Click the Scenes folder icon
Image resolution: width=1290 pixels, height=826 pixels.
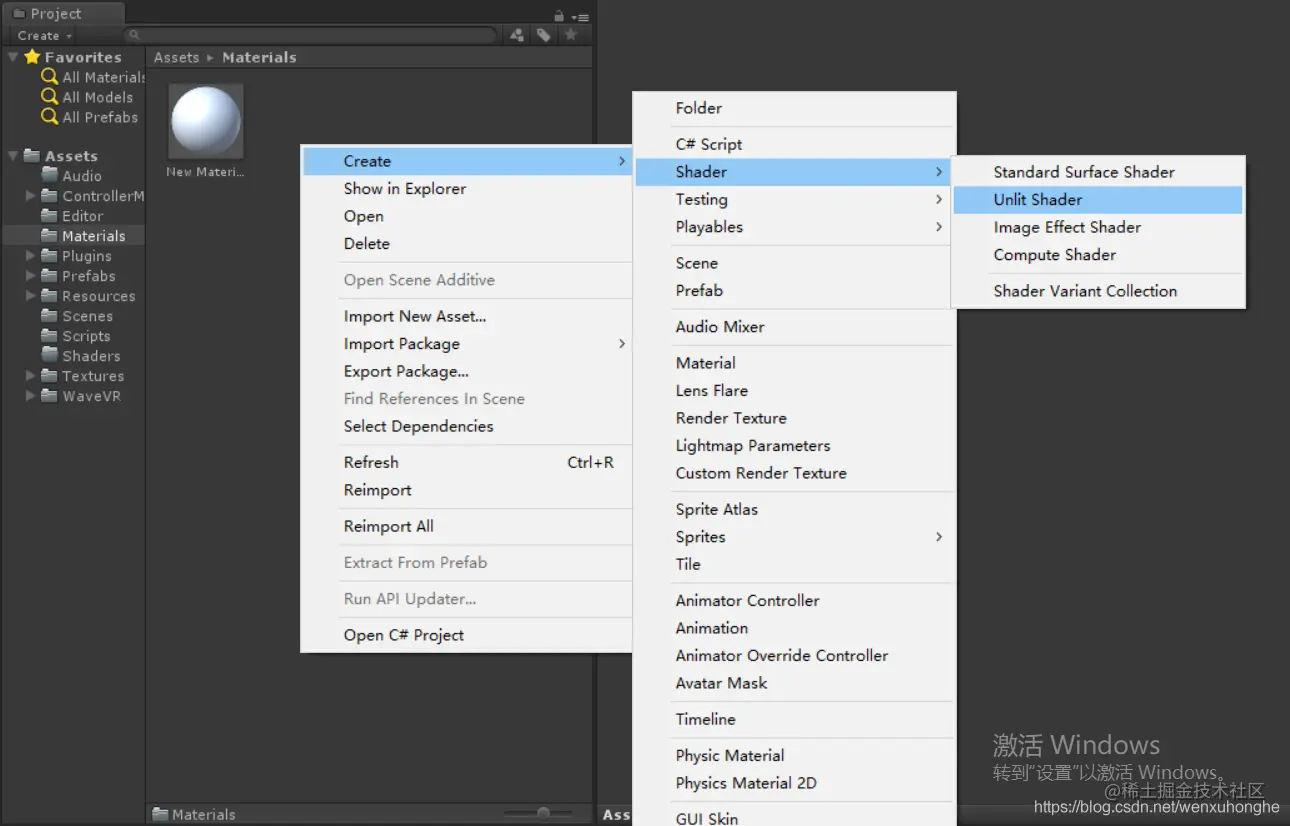click(x=49, y=315)
